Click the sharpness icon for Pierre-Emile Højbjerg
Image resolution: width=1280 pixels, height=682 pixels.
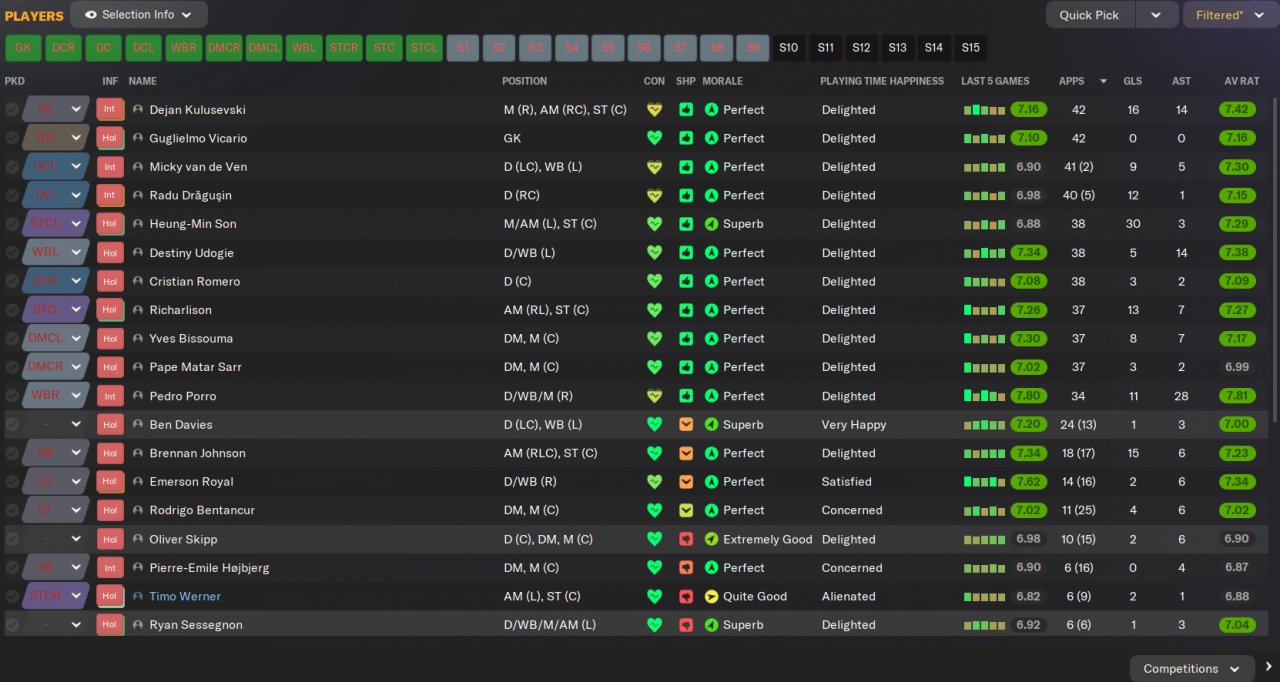coord(685,568)
